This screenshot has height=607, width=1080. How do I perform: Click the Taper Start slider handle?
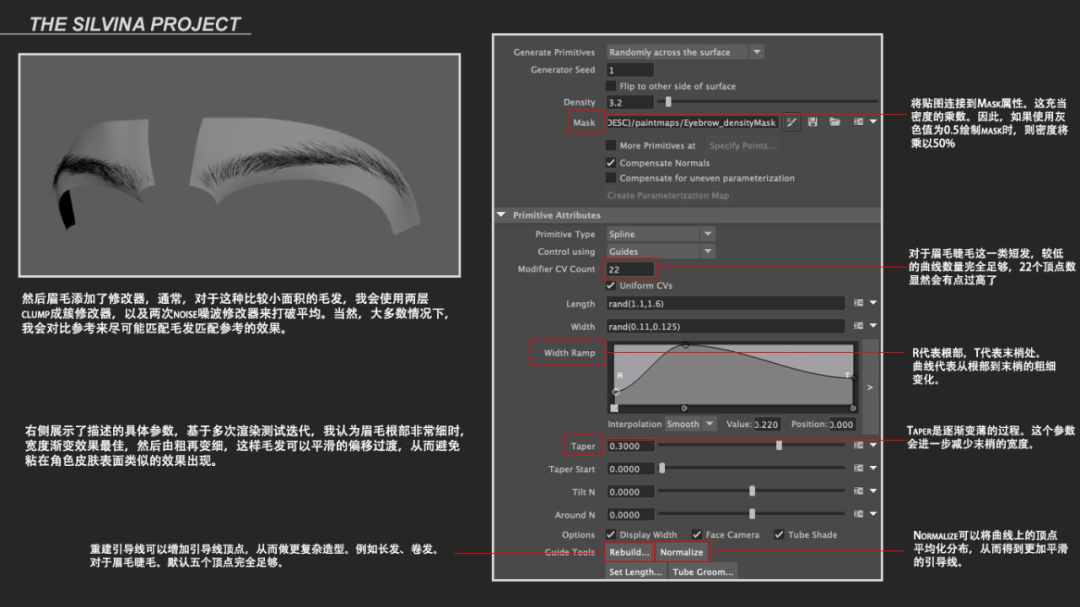pos(662,469)
